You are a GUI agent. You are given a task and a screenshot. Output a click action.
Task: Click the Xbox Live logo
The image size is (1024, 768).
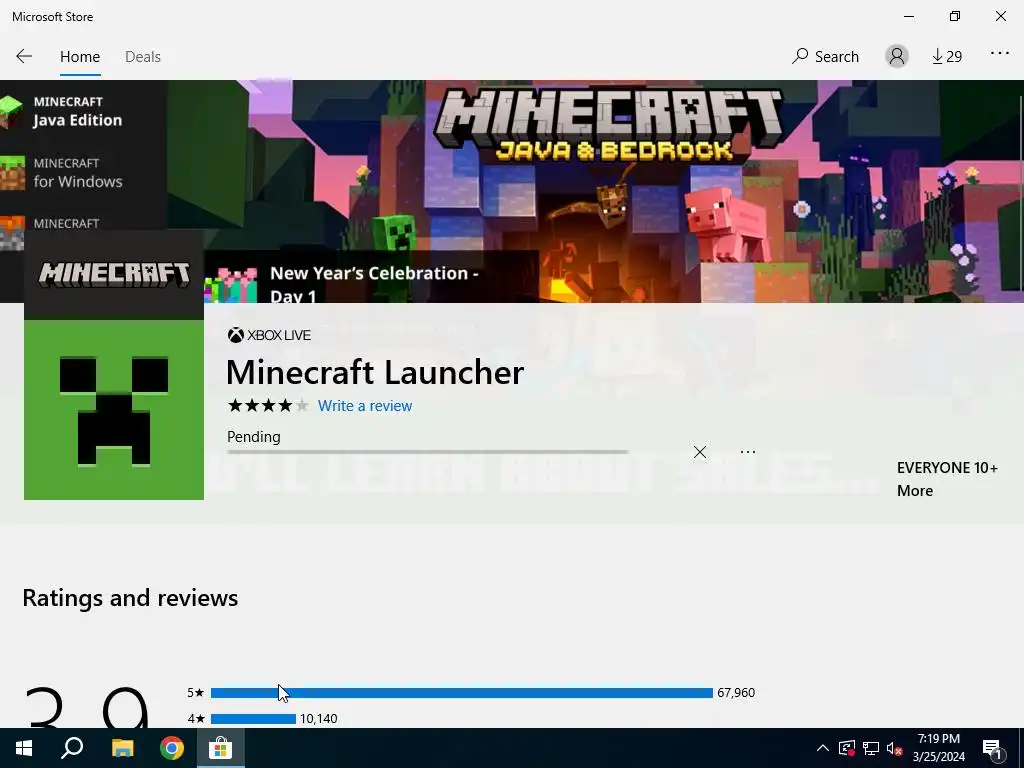click(x=269, y=335)
